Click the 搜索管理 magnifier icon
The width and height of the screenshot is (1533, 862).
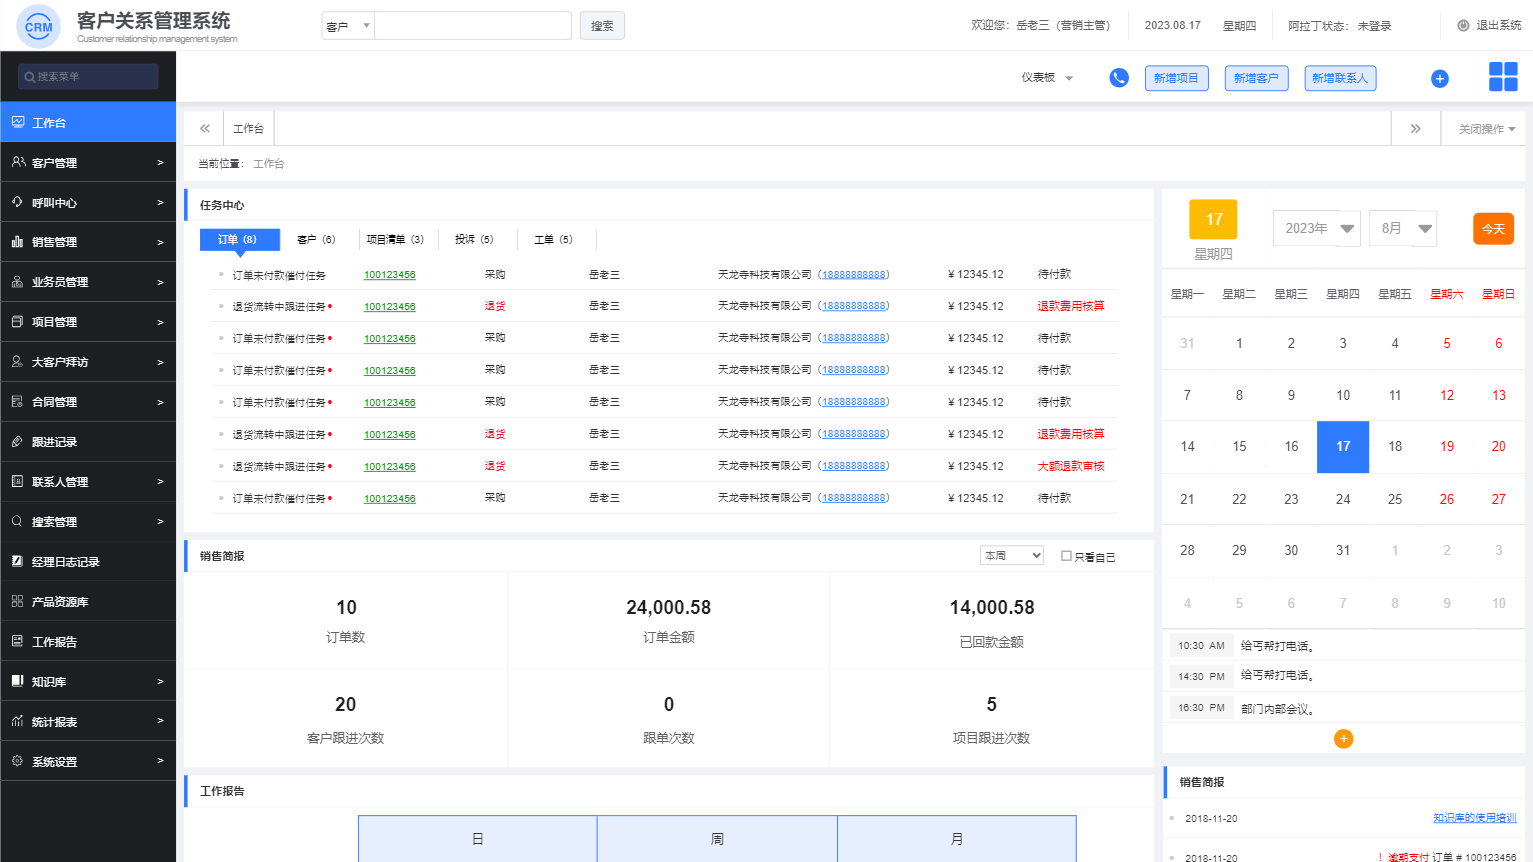point(18,522)
